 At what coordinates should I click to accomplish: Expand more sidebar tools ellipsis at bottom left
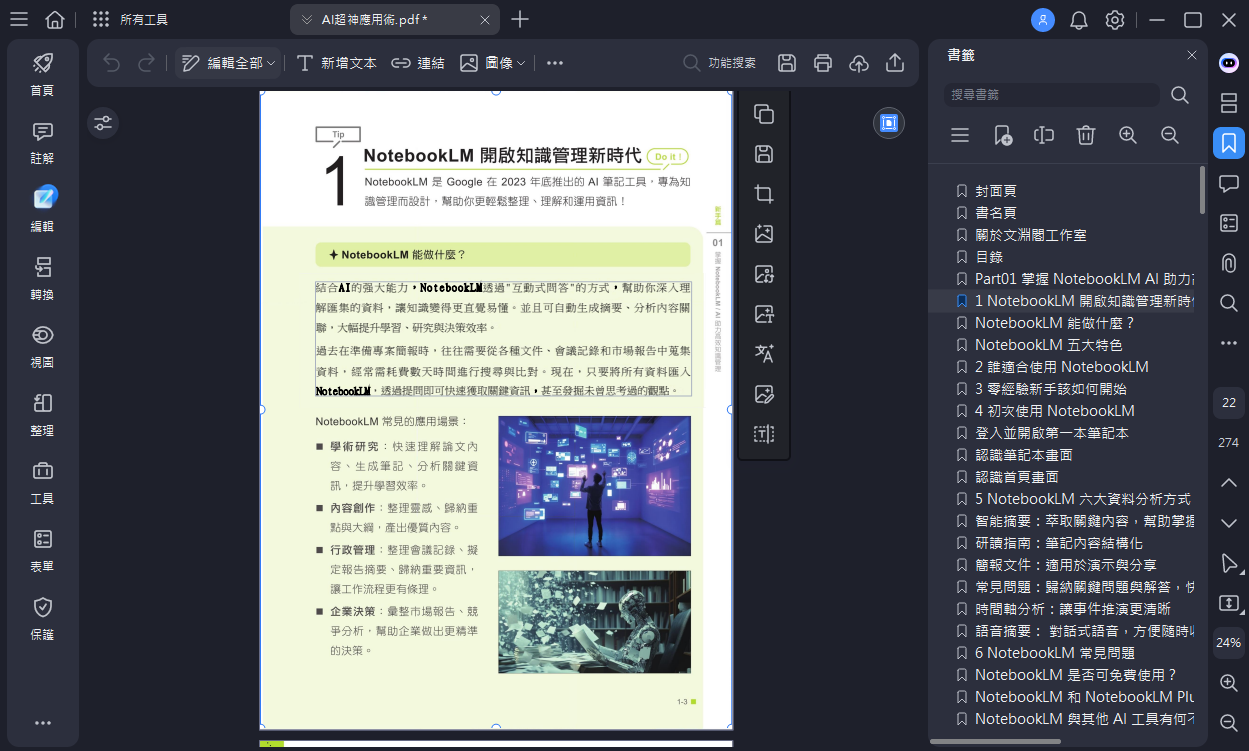coord(42,723)
